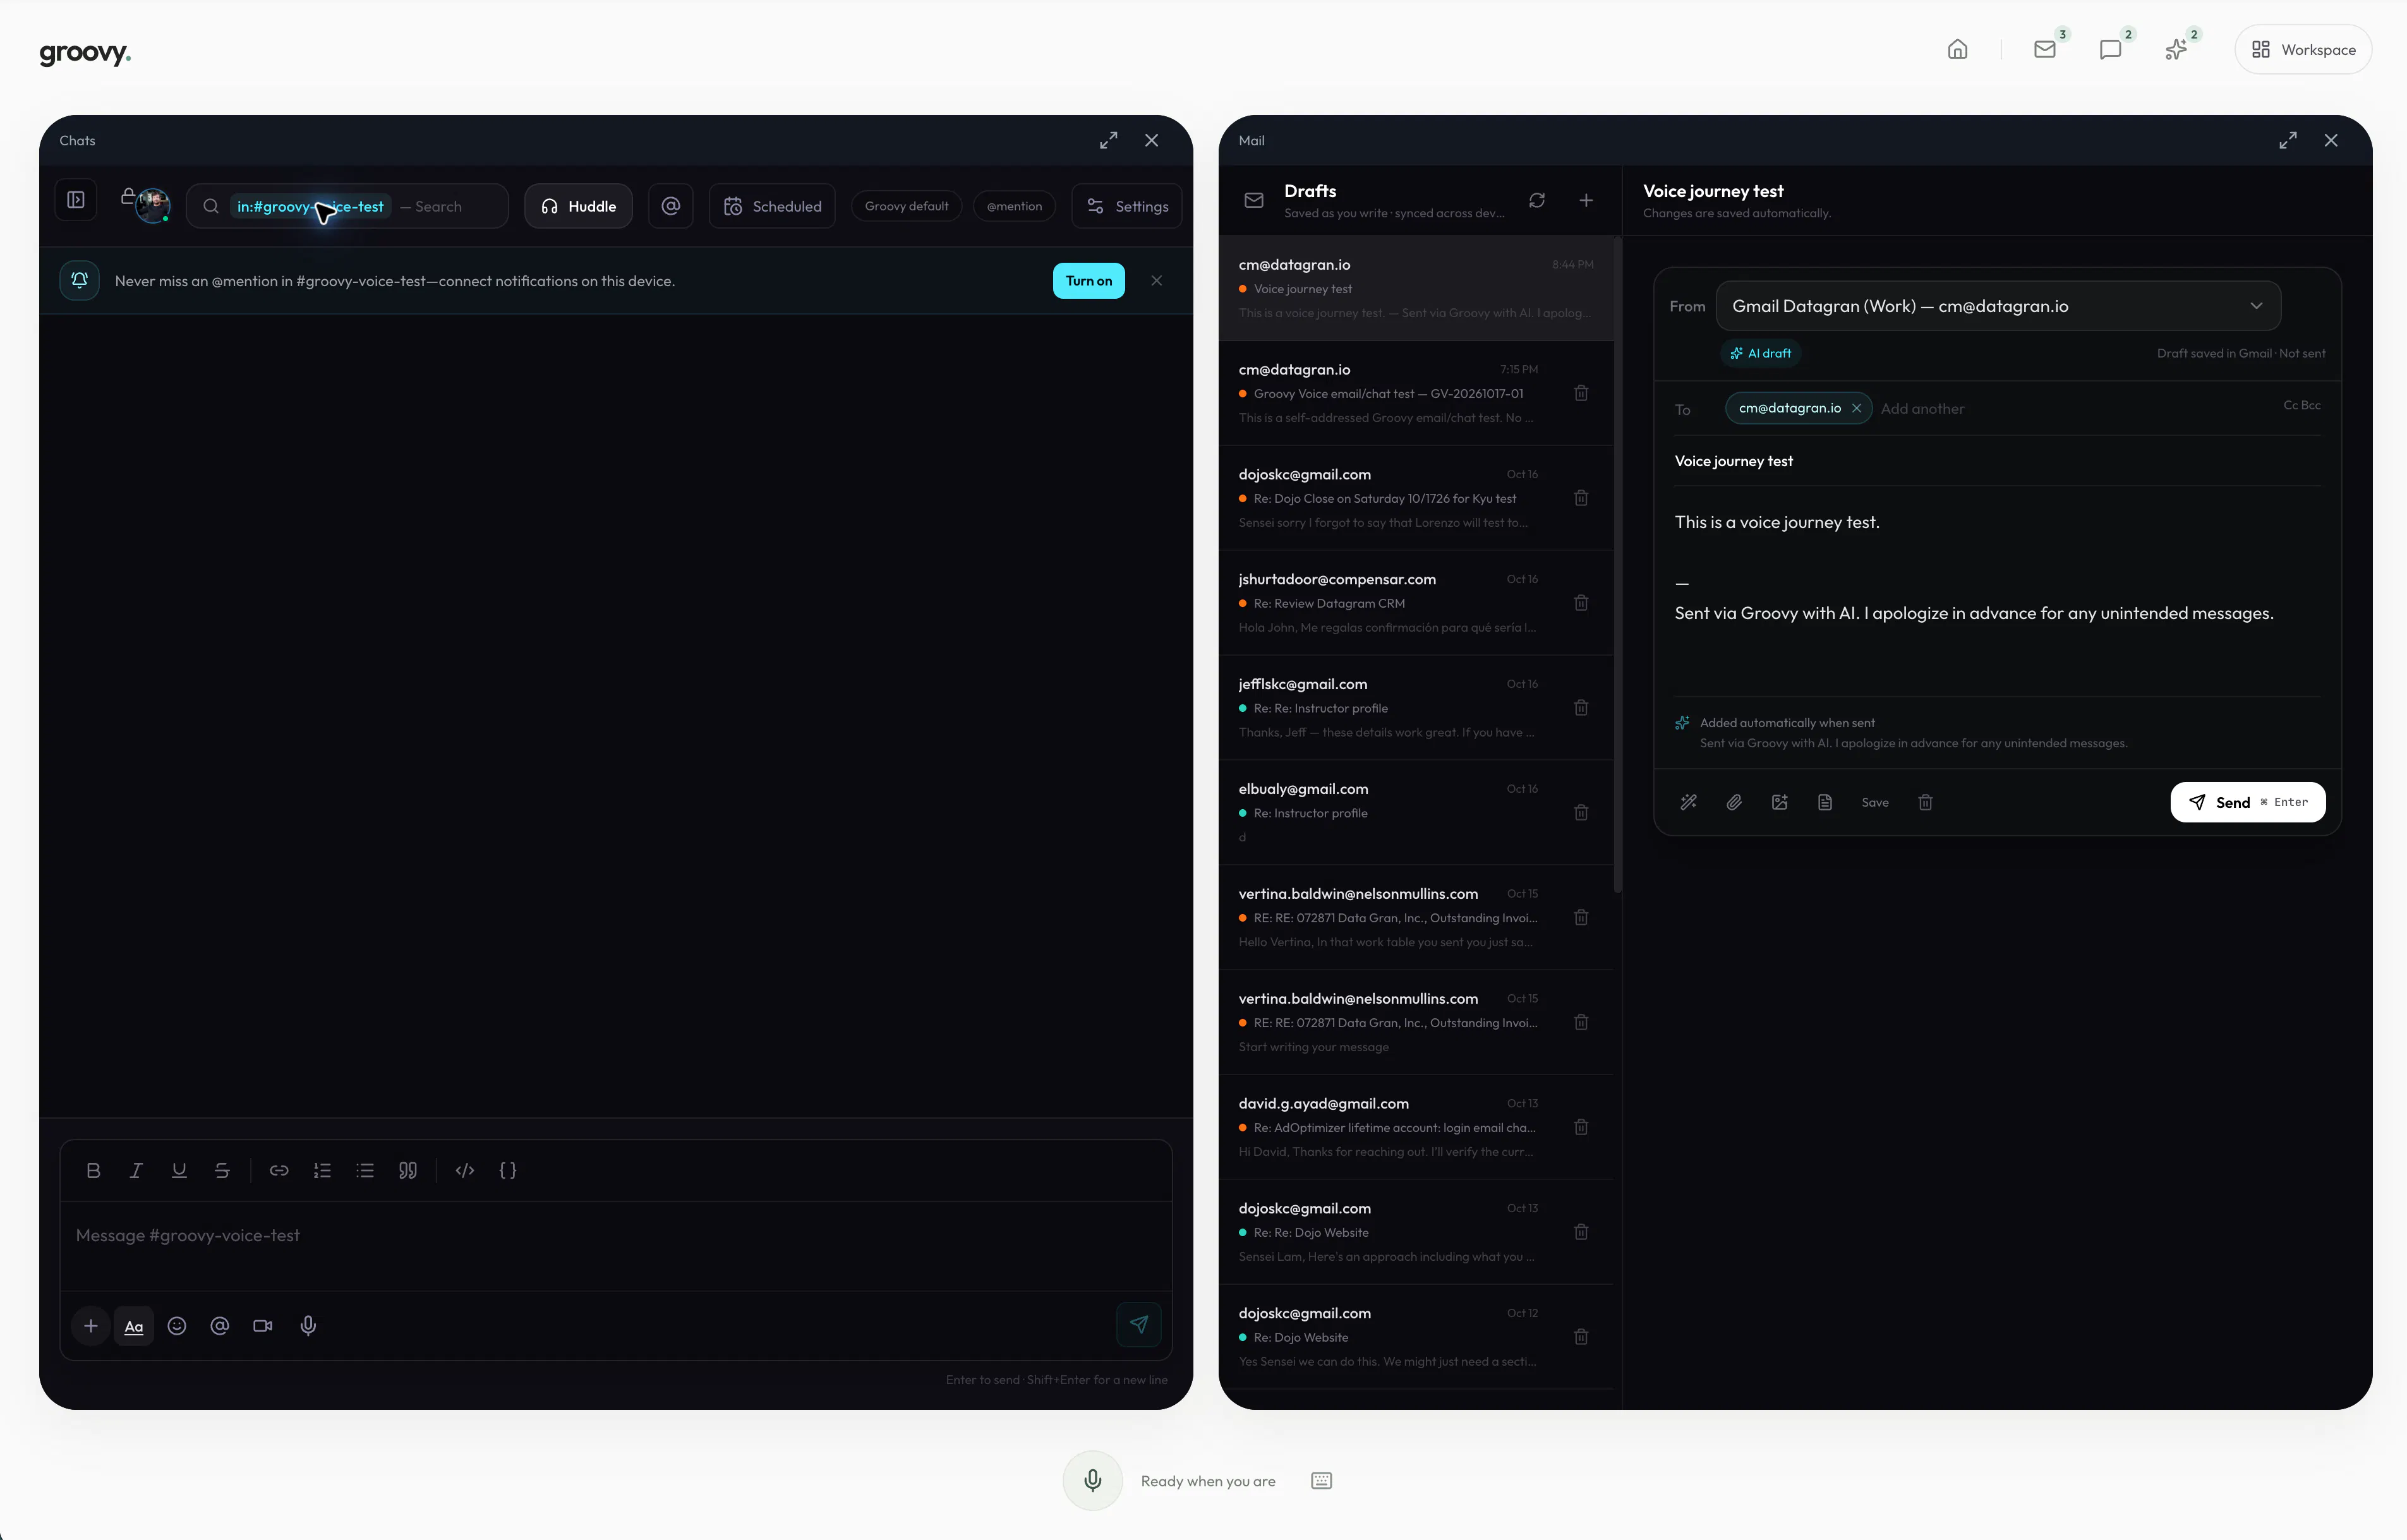Record a video clip in chat composer
This screenshot has width=2407, height=1540.
pyautogui.click(x=263, y=1326)
